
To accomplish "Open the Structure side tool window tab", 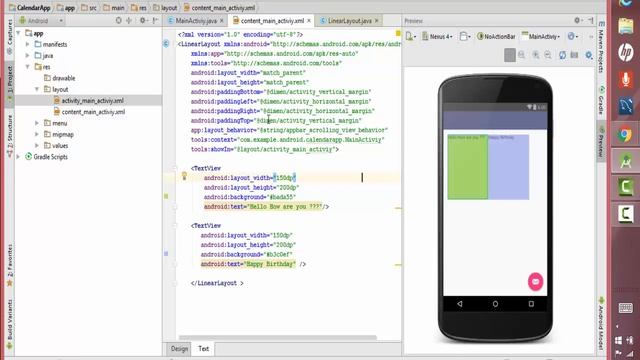I will click(x=9, y=137).
